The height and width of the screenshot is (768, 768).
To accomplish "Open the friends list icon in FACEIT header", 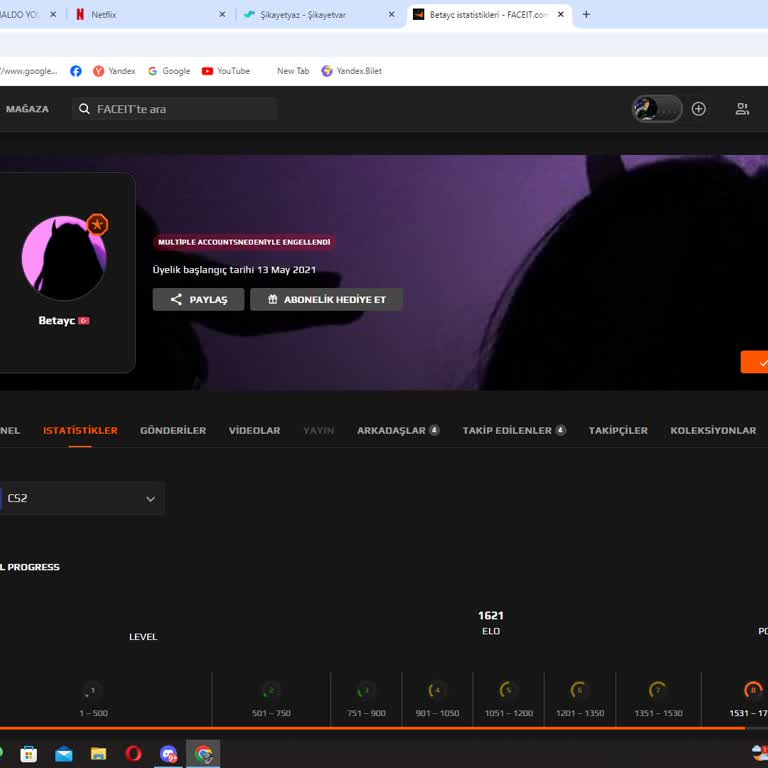I will pyautogui.click(x=742, y=109).
